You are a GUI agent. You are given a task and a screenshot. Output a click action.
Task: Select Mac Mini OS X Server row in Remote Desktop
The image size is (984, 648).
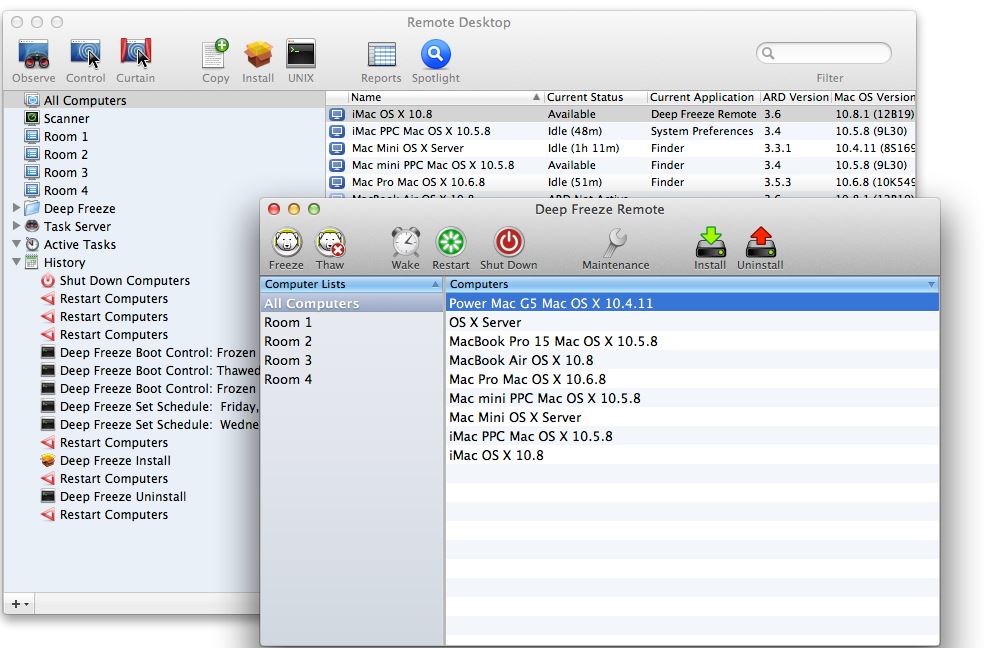(621, 148)
